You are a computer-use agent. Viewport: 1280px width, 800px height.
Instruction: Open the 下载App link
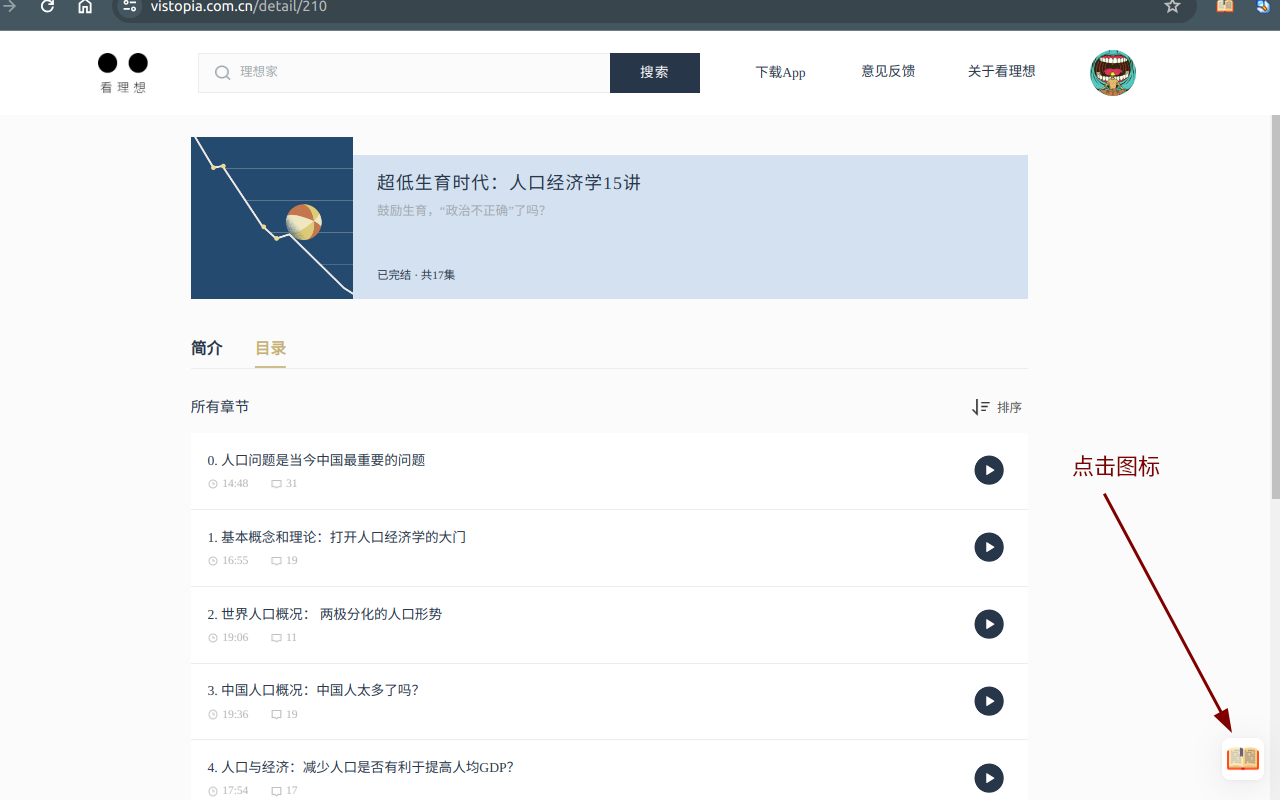[780, 72]
